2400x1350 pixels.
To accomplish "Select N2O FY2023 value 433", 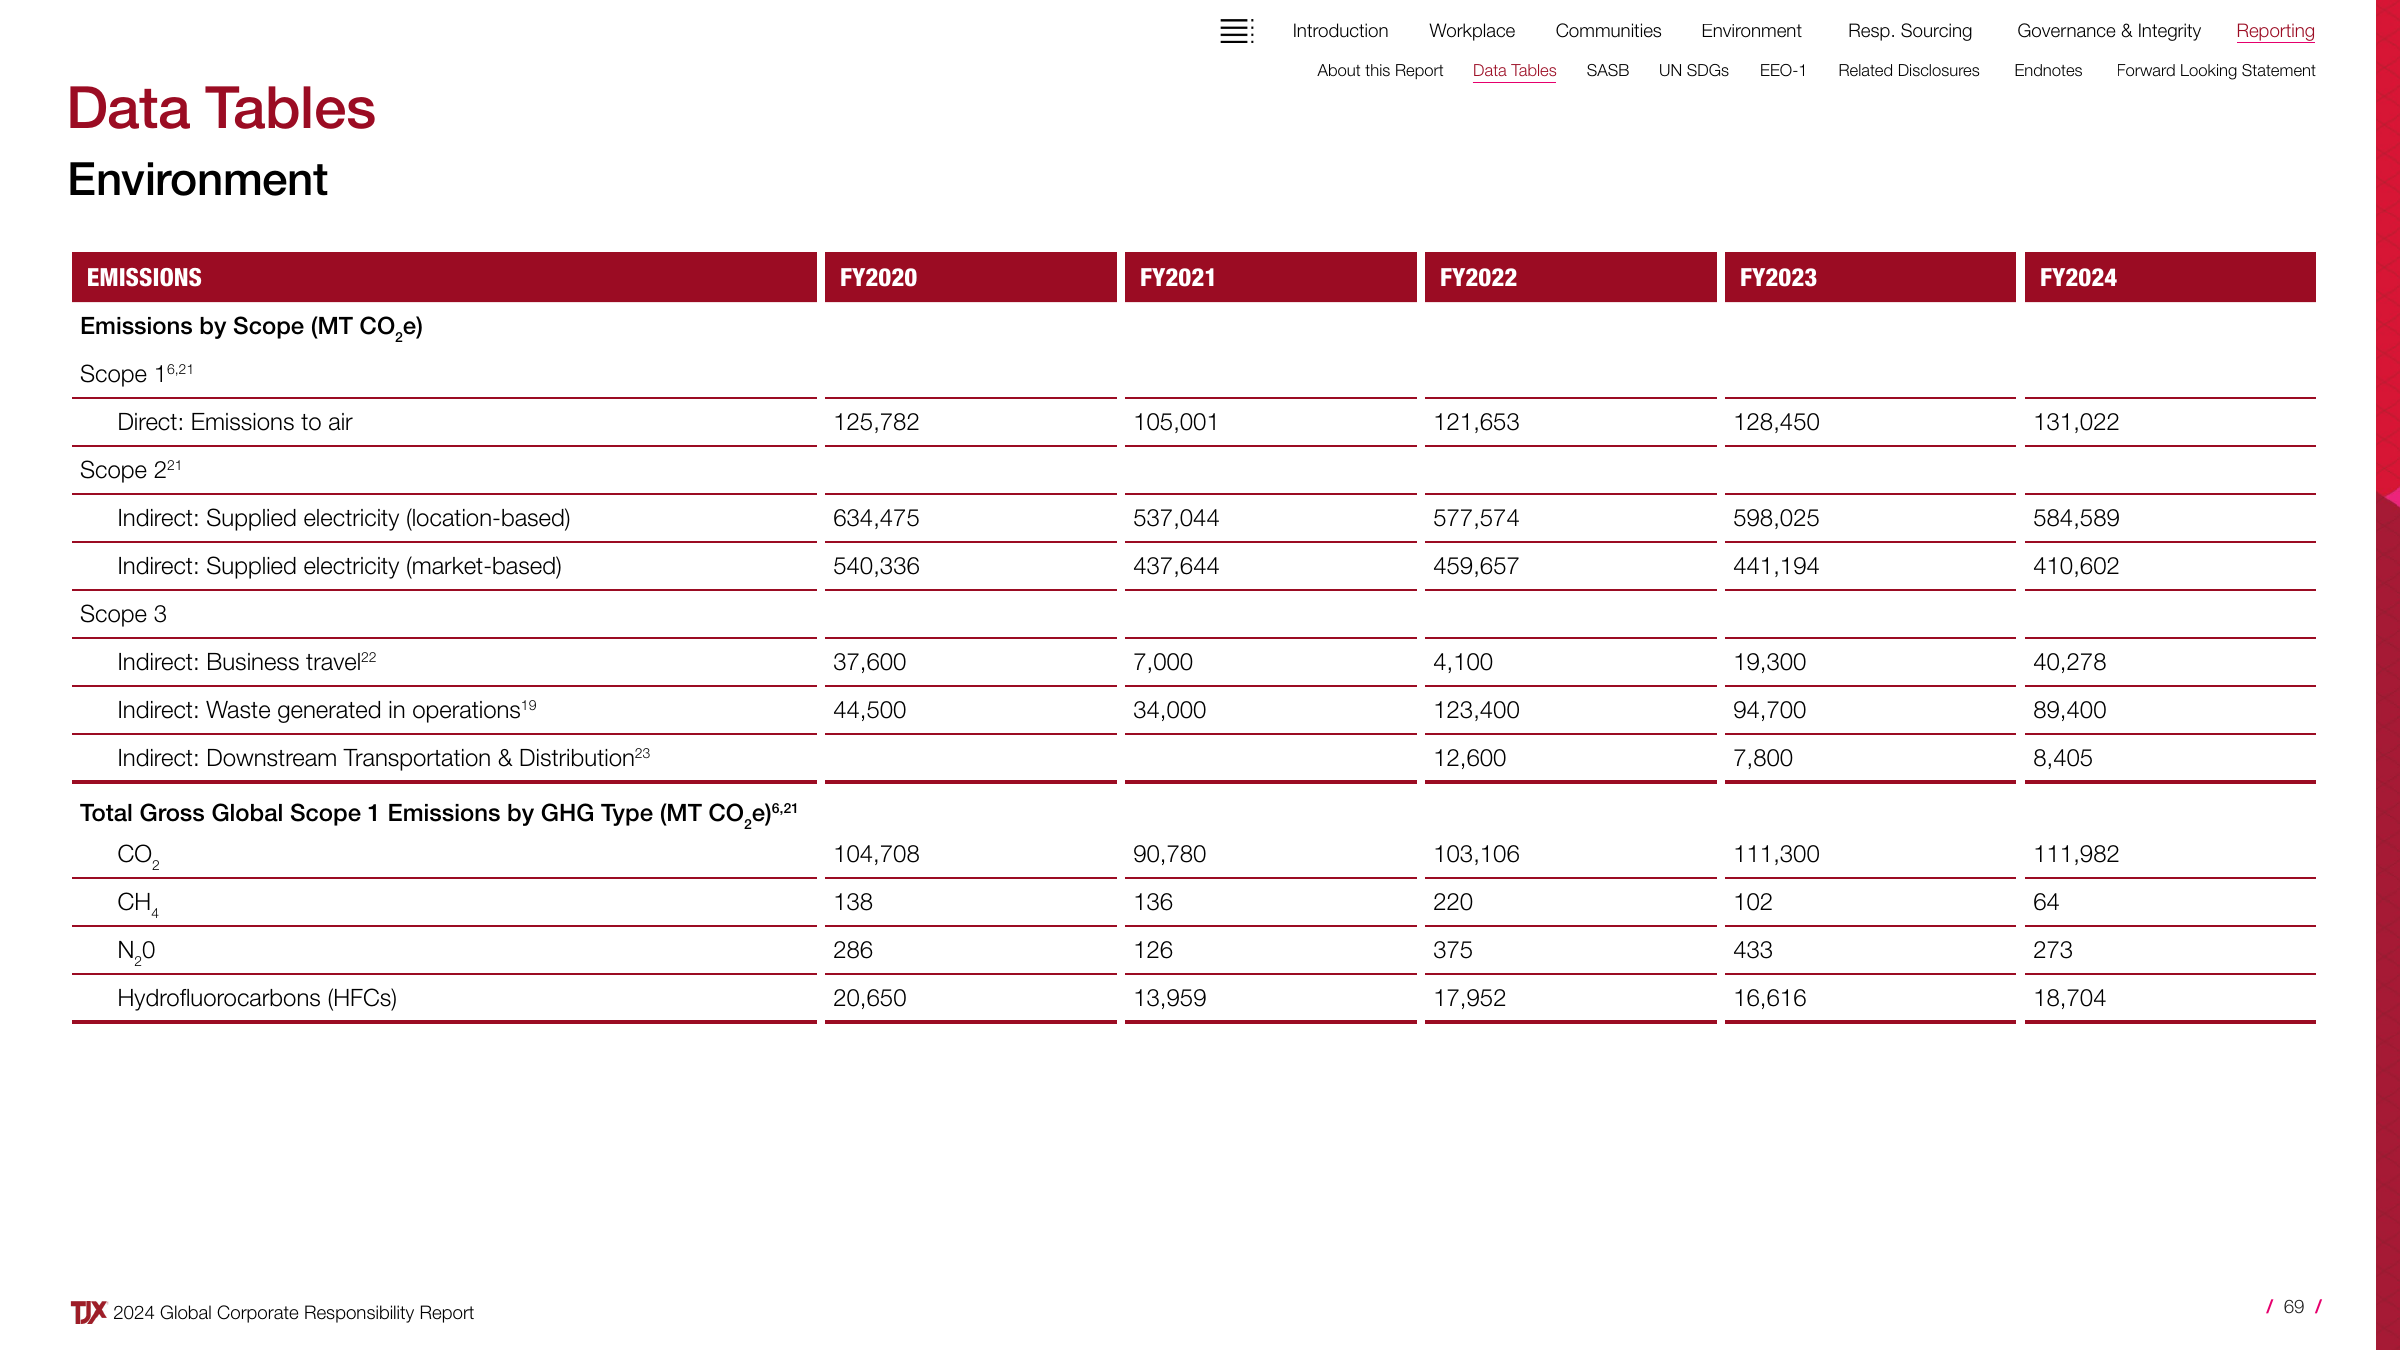I will 1752,950.
